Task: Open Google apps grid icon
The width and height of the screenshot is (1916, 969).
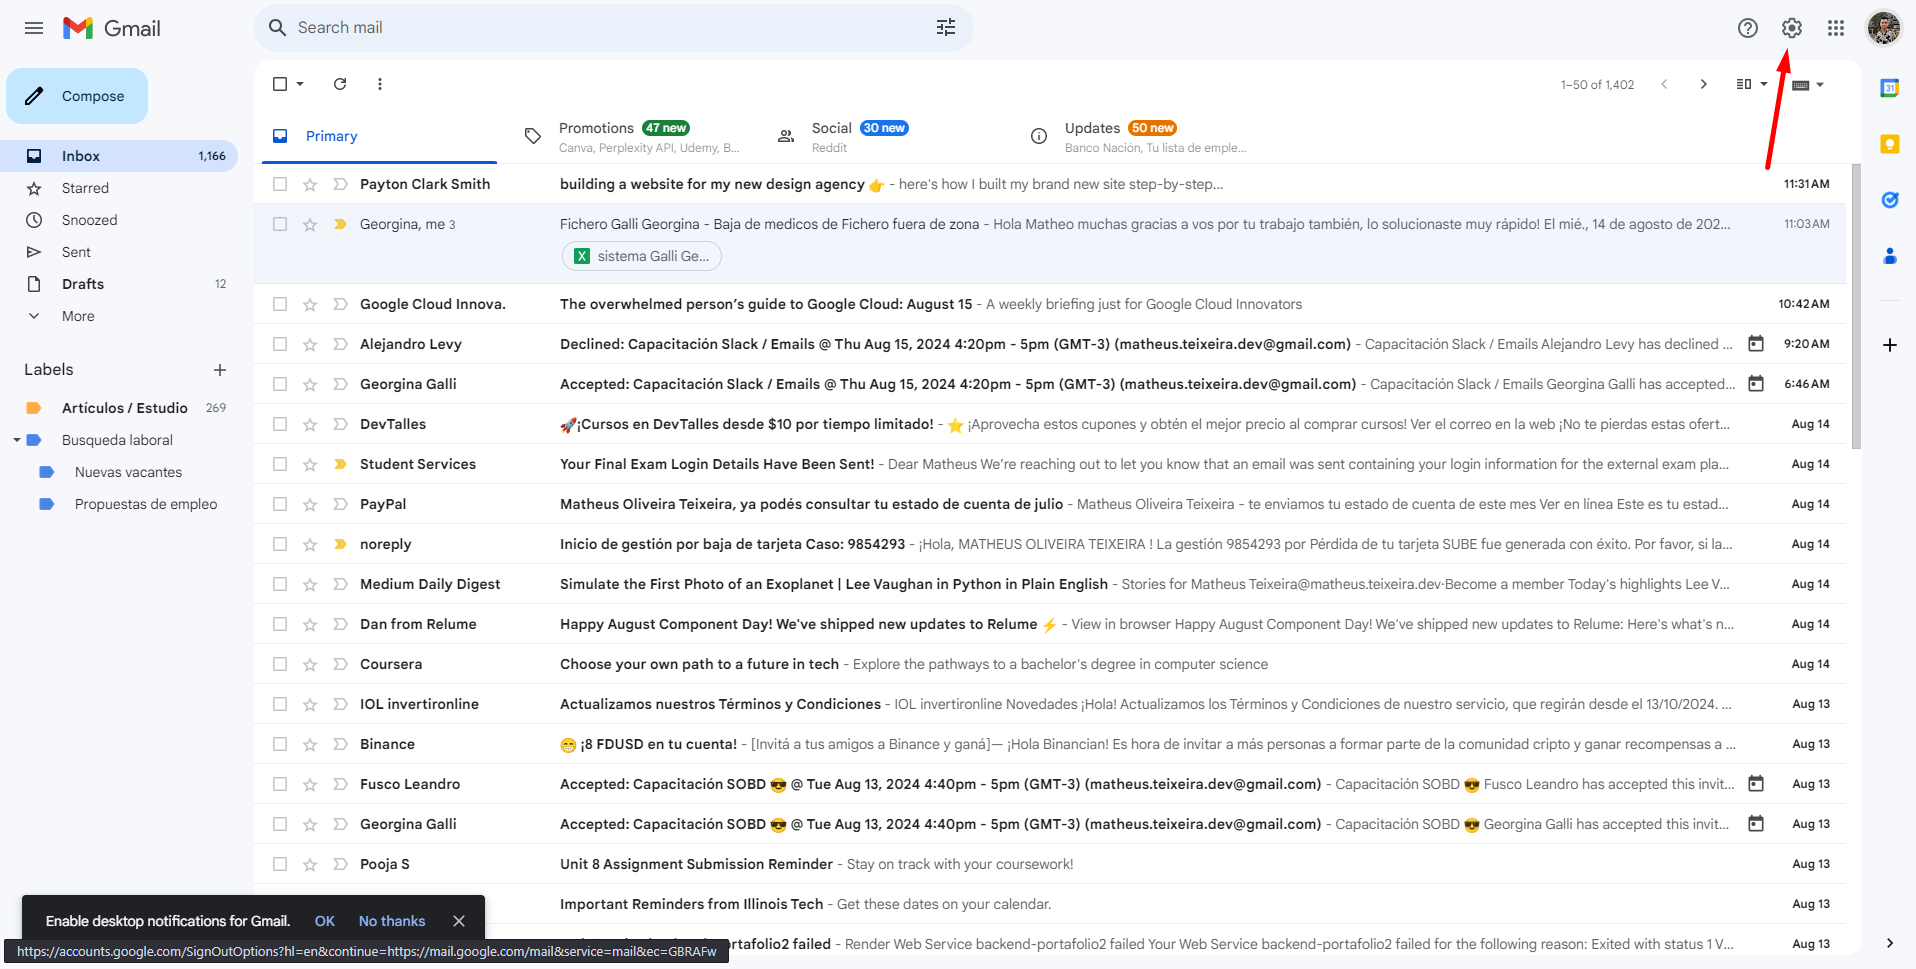Action: point(1835,28)
